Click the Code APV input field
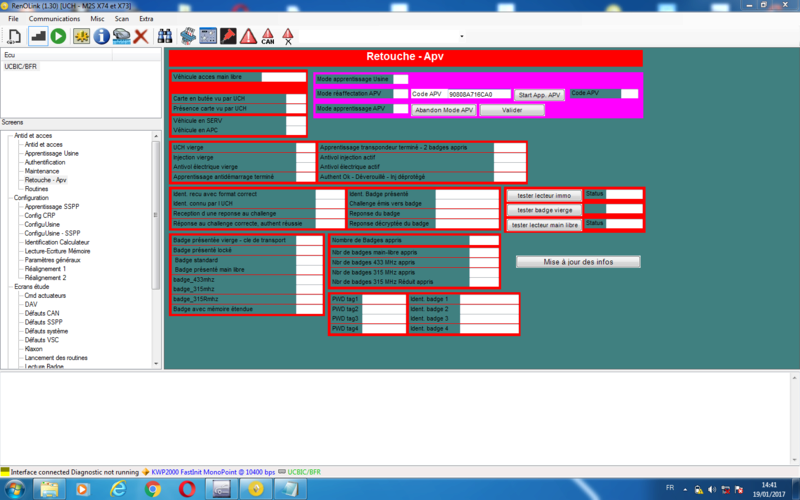Viewport: 800px width, 500px height. [479, 94]
